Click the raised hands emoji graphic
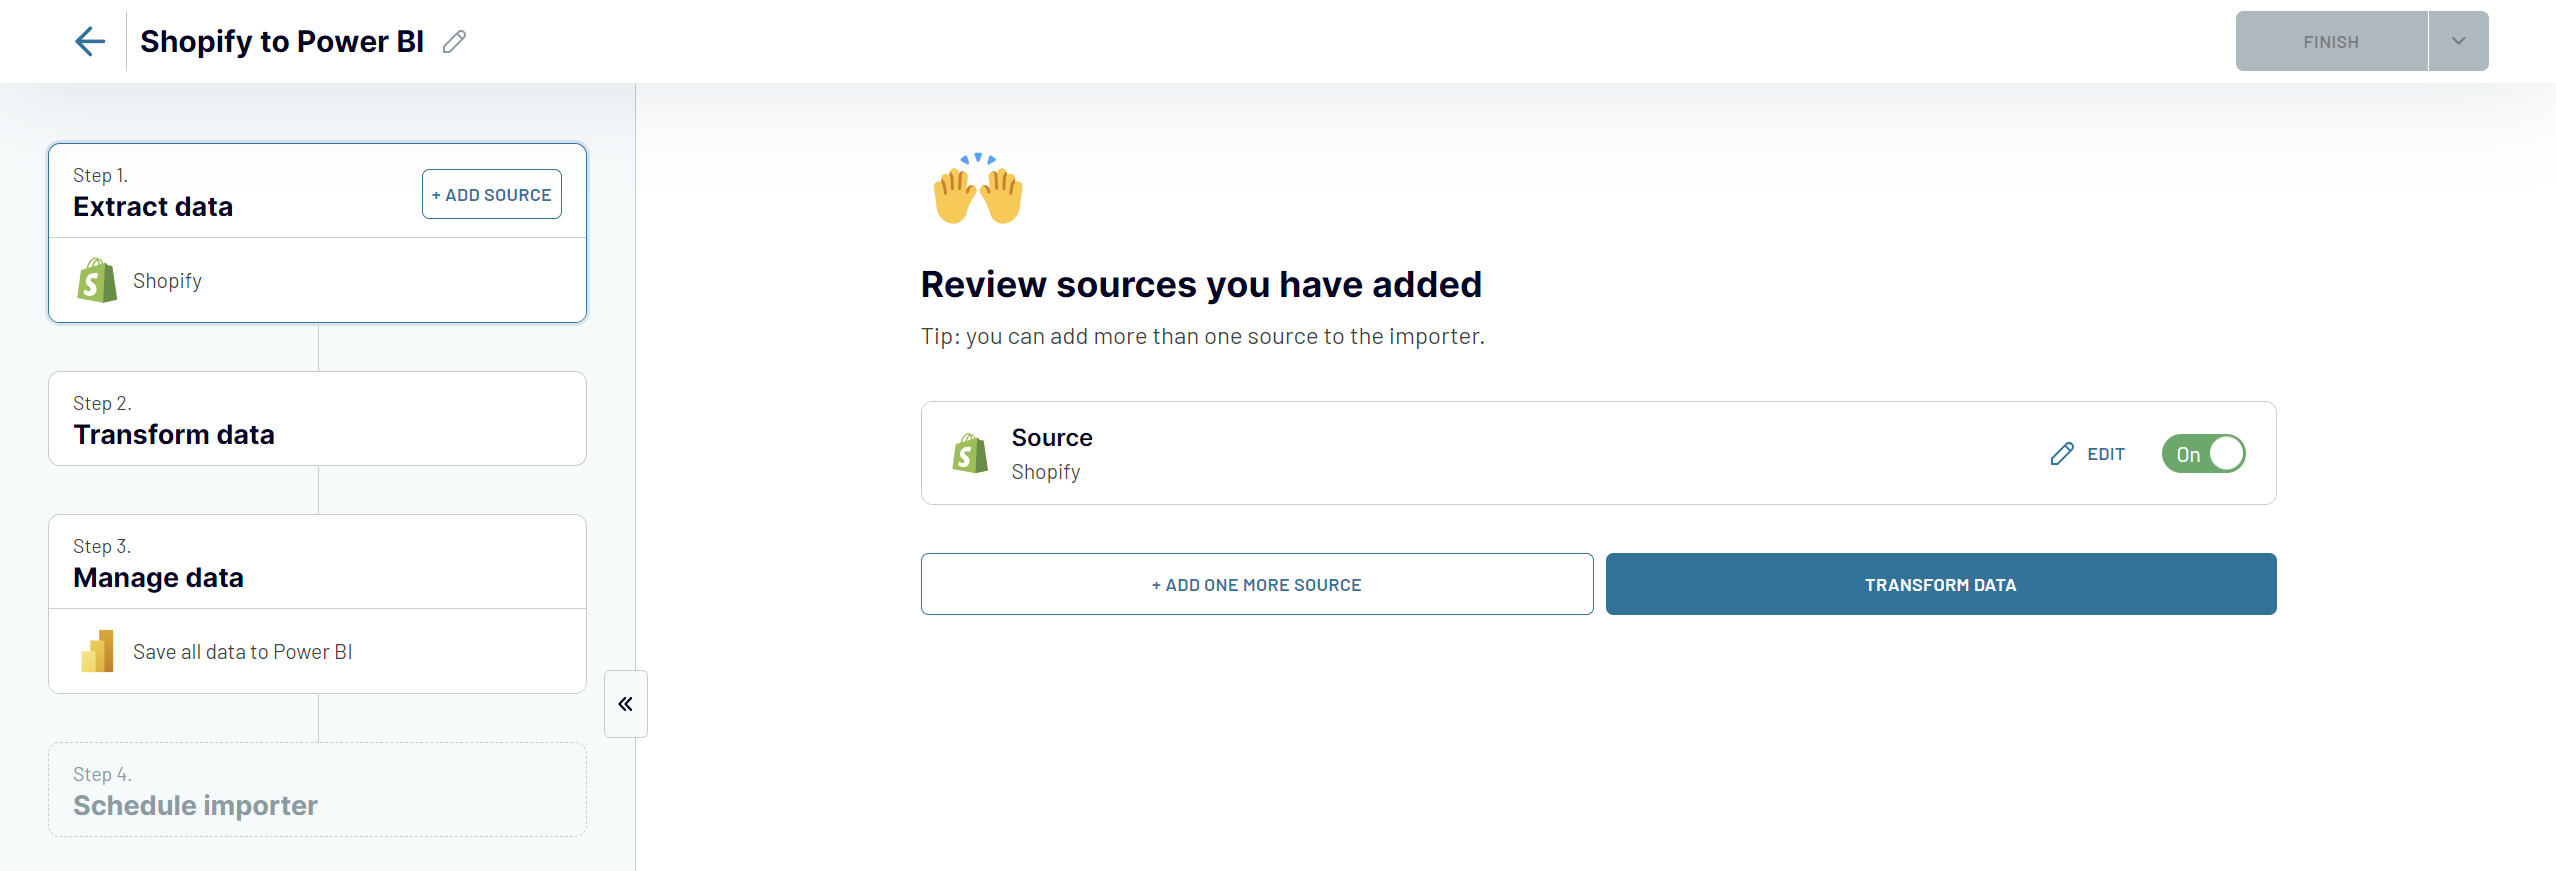The image size is (2556, 871). (x=978, y=188)
